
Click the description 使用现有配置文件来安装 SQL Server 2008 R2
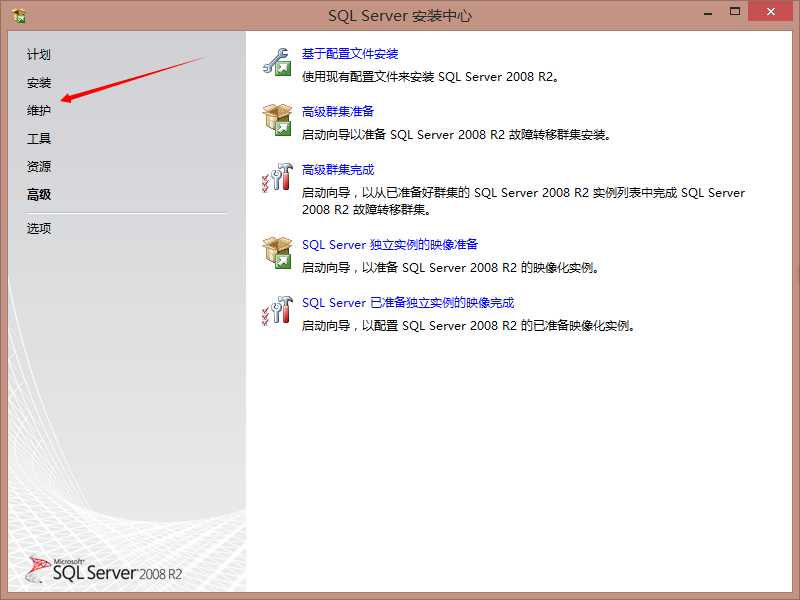pyautogui.click(x=431, y=77)
